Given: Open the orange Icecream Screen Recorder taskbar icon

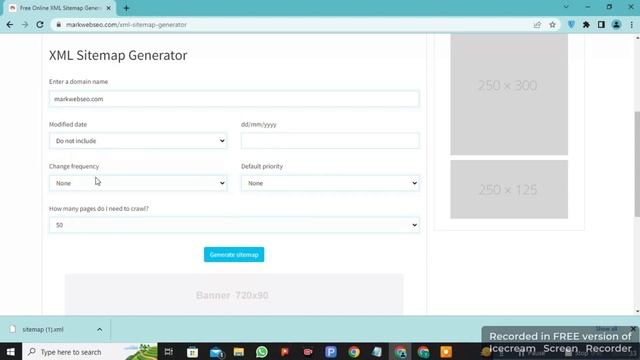Looking at the screenshot, I should coord(446,352).
